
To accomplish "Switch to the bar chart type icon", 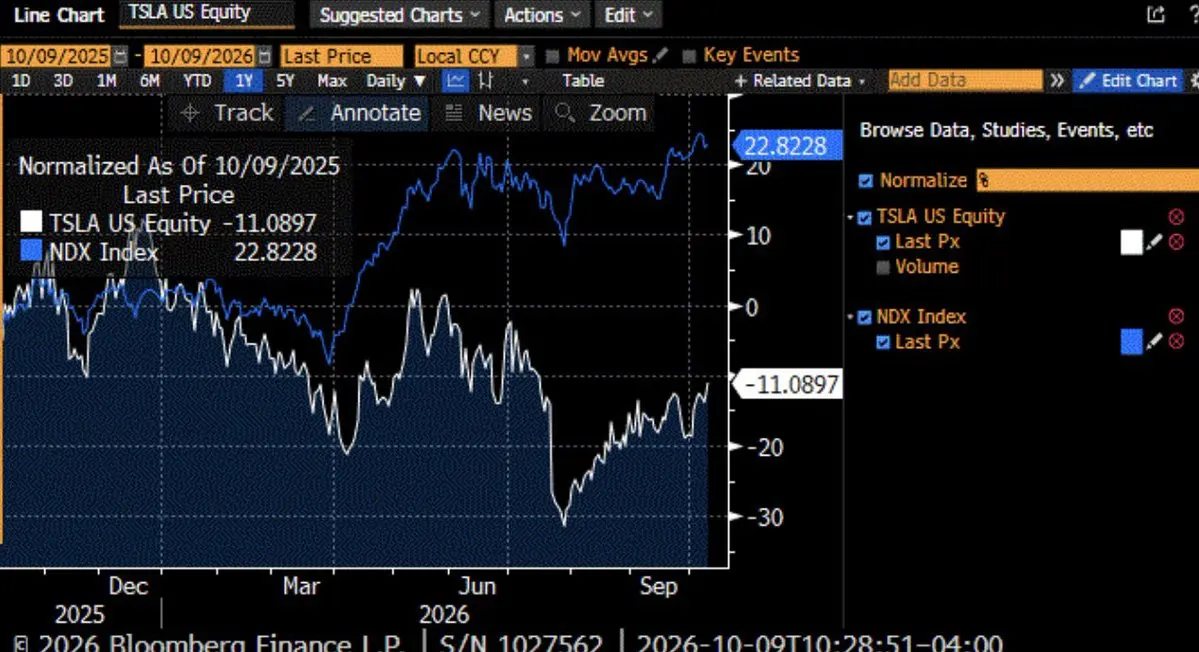I will [x=485, y=80].
